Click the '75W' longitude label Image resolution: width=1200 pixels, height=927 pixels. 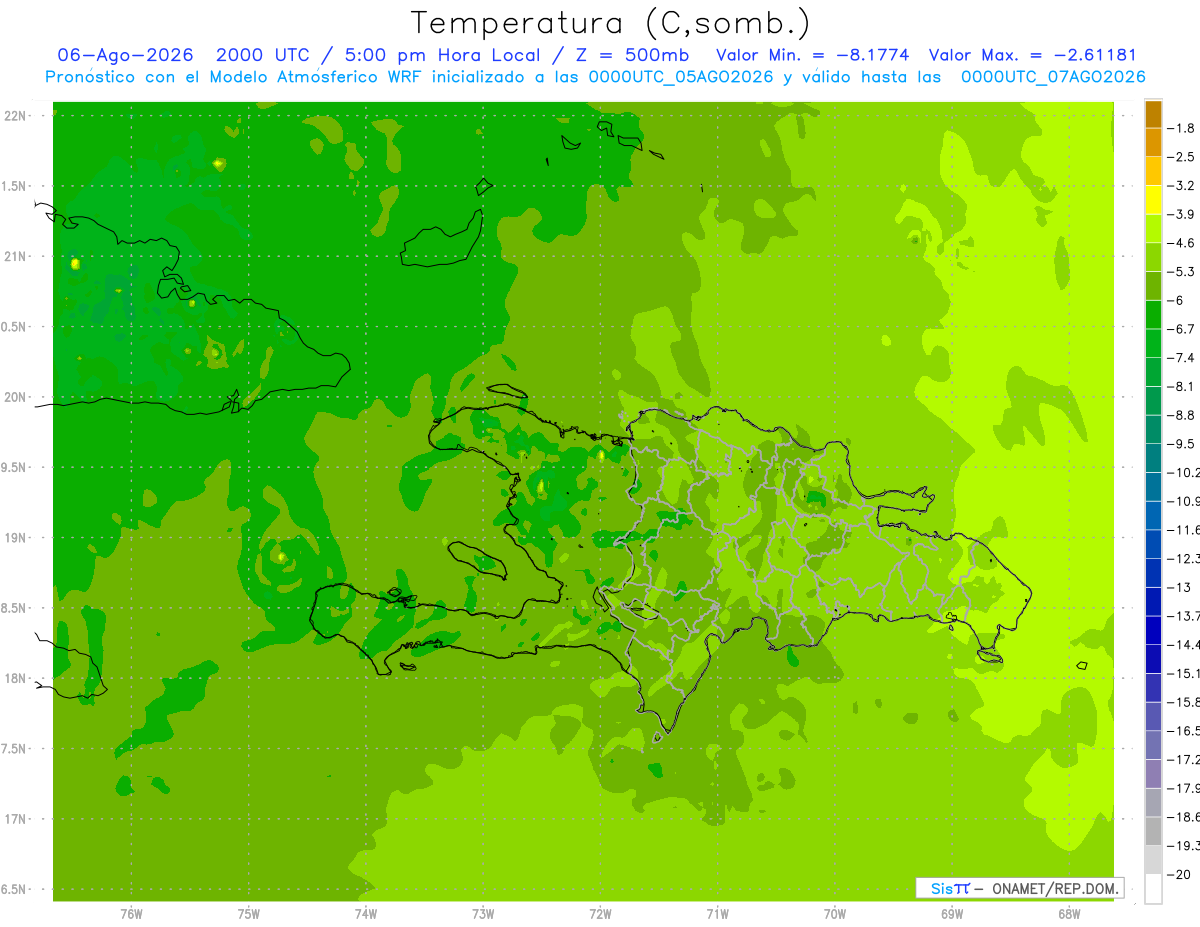249,914
